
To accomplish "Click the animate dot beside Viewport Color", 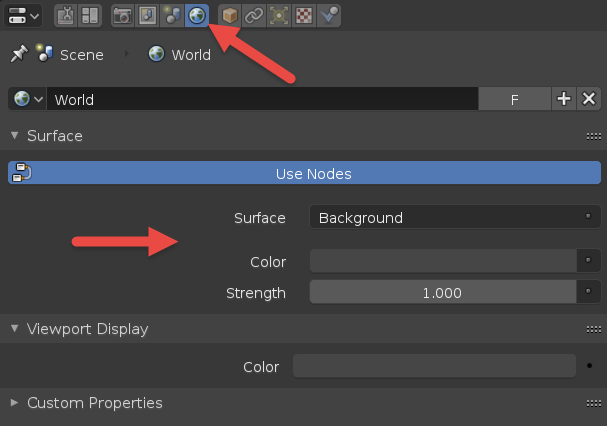I will (589, 366).
